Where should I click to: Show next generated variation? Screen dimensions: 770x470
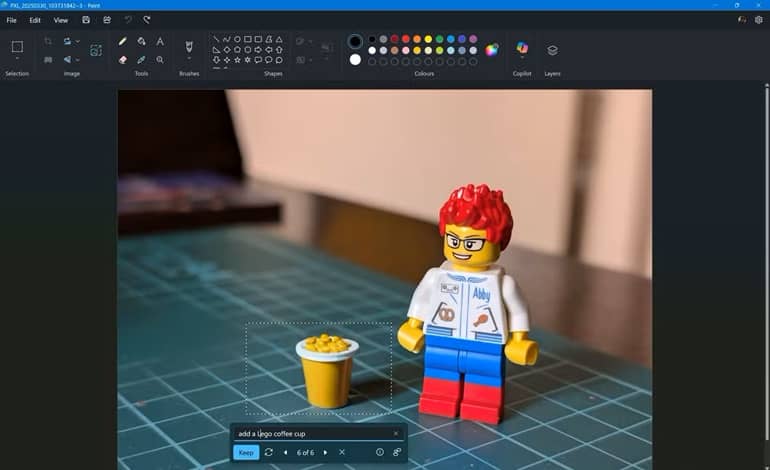325,452
